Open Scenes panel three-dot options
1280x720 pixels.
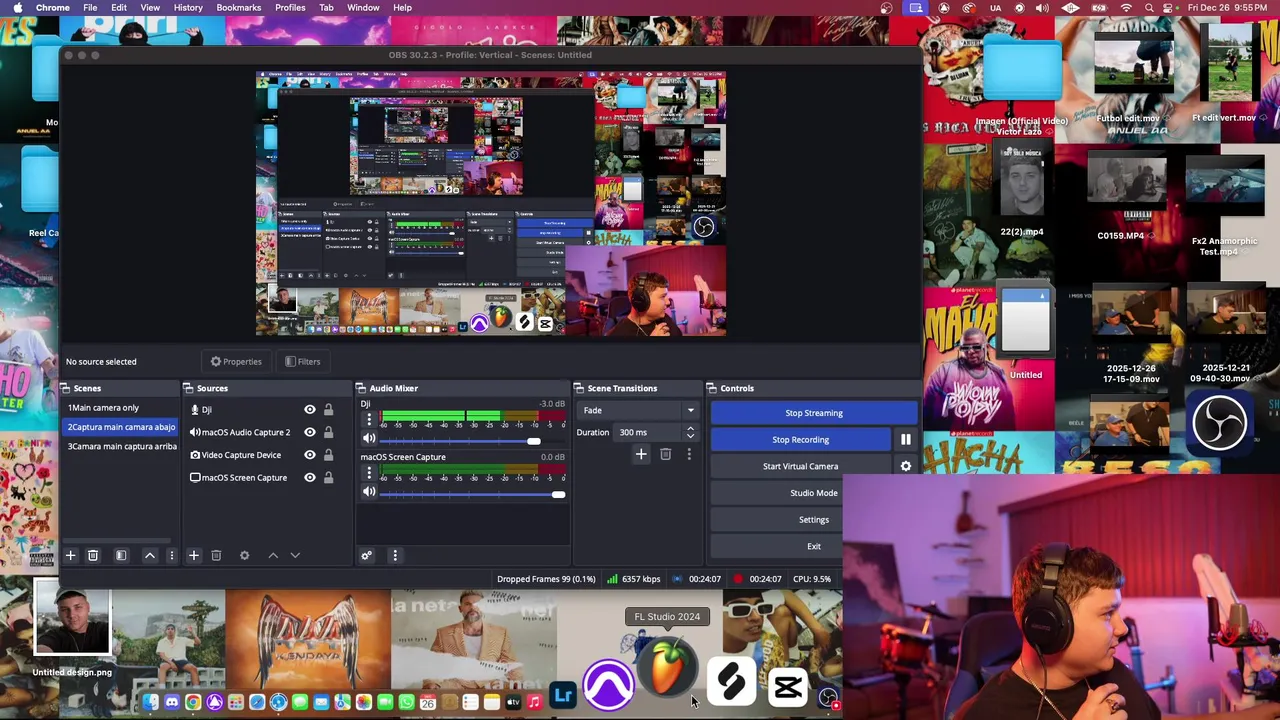(171, 555)
